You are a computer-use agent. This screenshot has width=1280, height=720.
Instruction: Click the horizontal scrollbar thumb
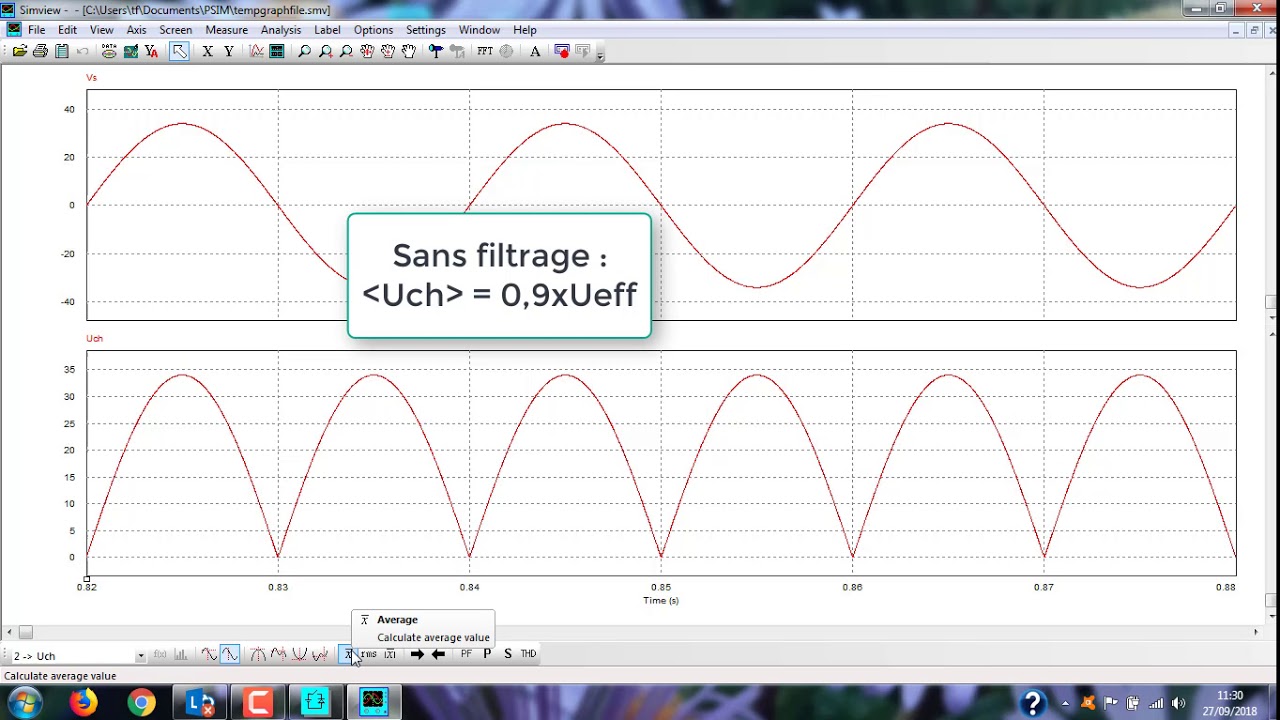click(x=26, y=632)
